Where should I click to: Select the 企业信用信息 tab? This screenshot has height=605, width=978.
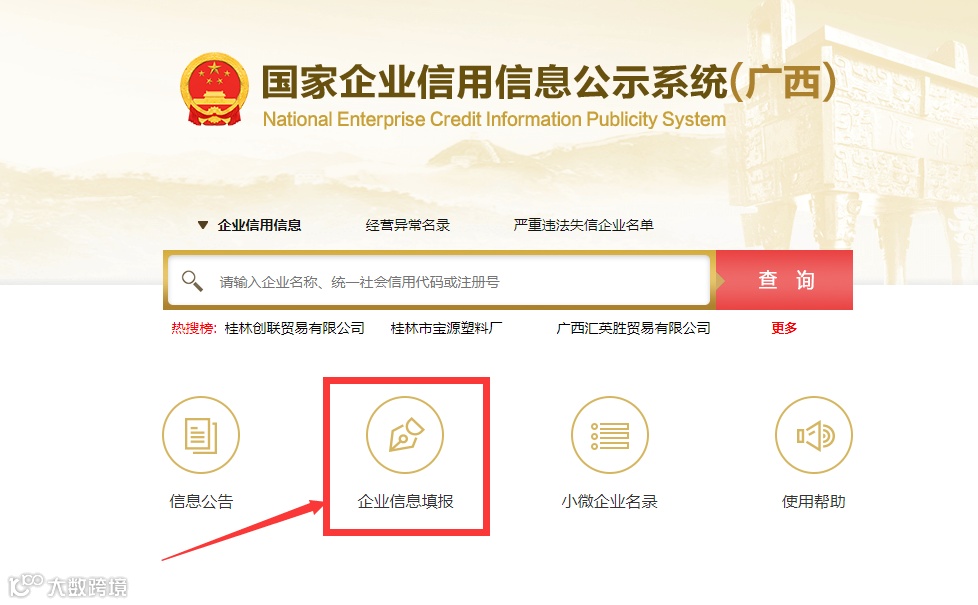click(259, 225)
